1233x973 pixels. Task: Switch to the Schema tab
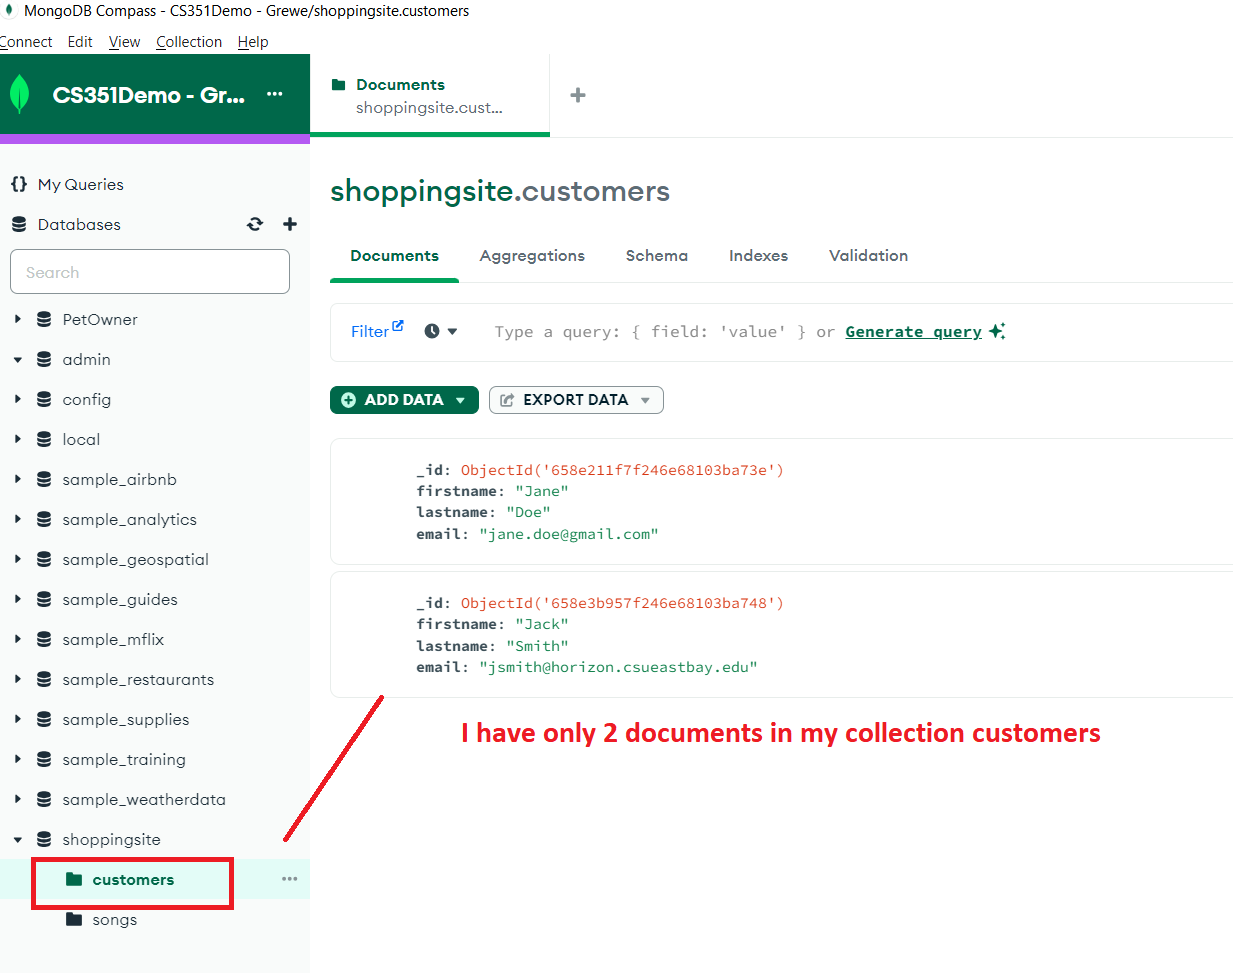pos(656,256)
